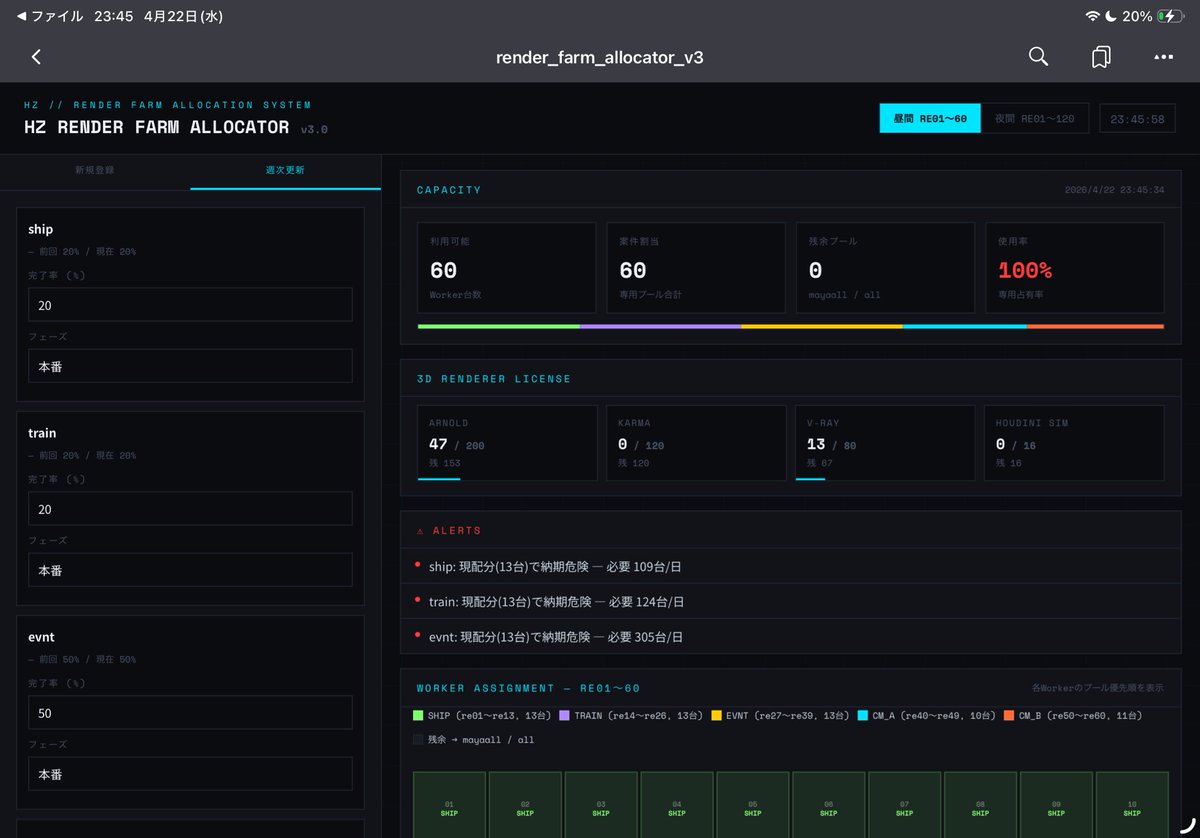Click the evnt 納期危険 alert row
Screen dimensions: 1200x838
[790, 636]
